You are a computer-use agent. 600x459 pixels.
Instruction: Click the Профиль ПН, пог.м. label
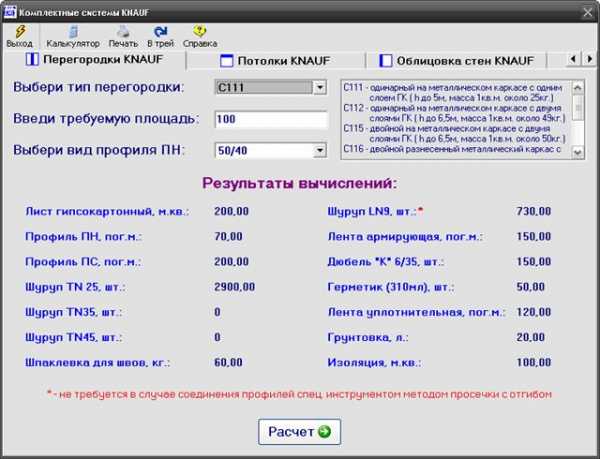83,237
